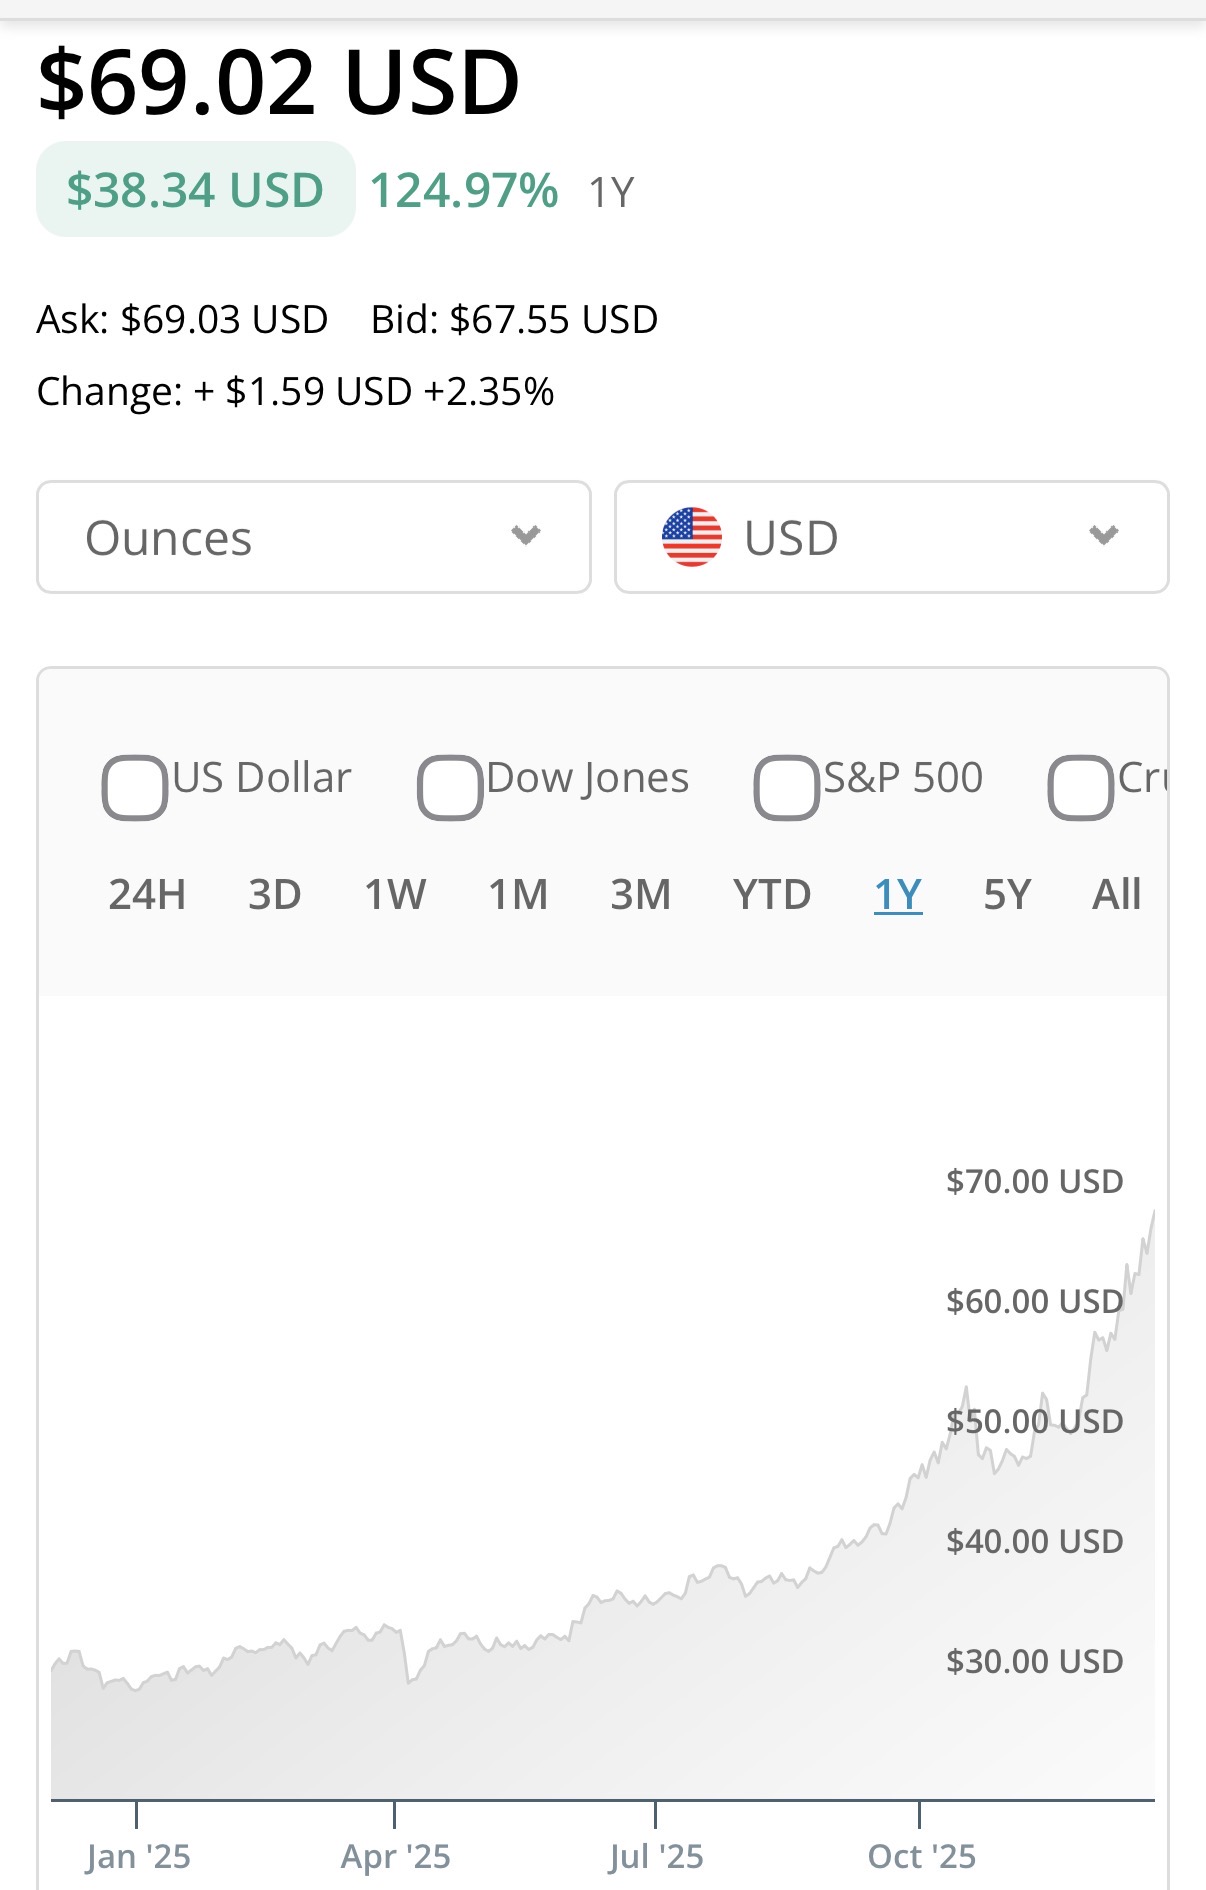The width and height of the screenshot is (1206, 1890).
Task: Select the 1M time range
Action: (518, 894)
